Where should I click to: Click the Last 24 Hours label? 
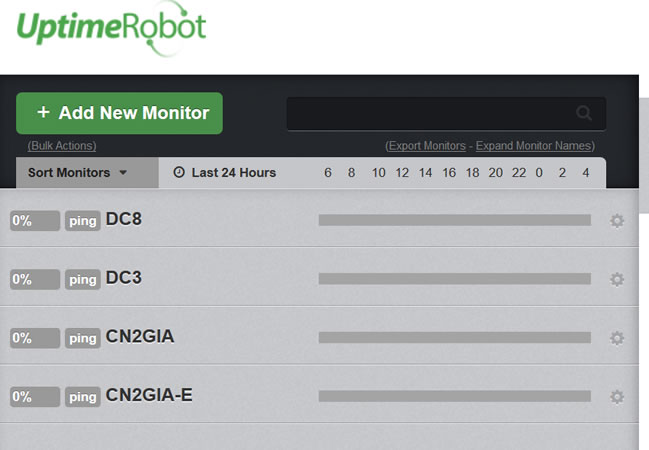click(x=233, y=173)
